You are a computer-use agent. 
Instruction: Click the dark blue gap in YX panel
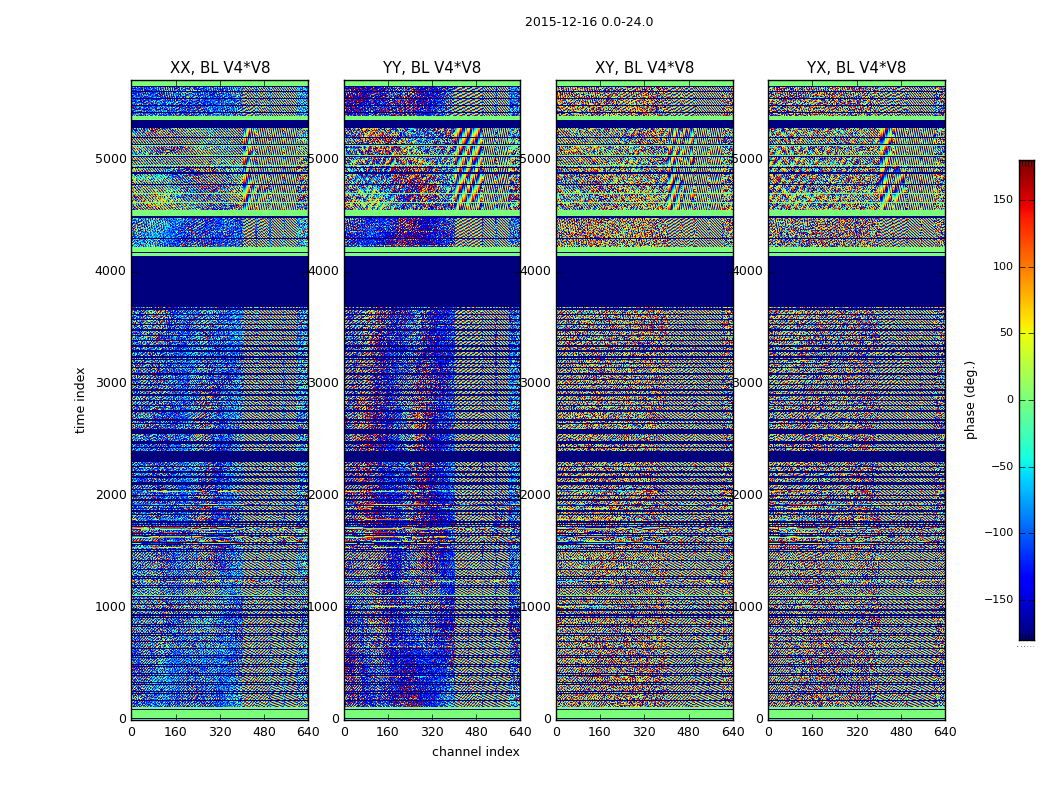click(856, 281)
